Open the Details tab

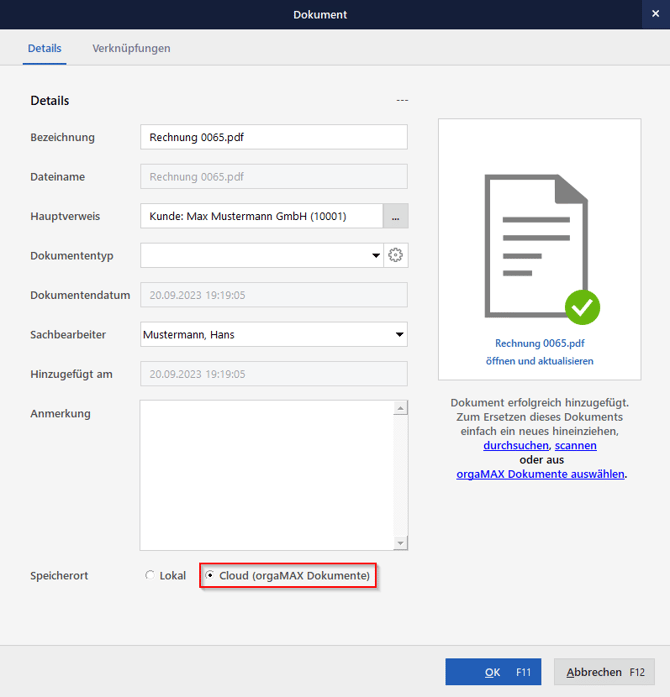pos(44,48)
